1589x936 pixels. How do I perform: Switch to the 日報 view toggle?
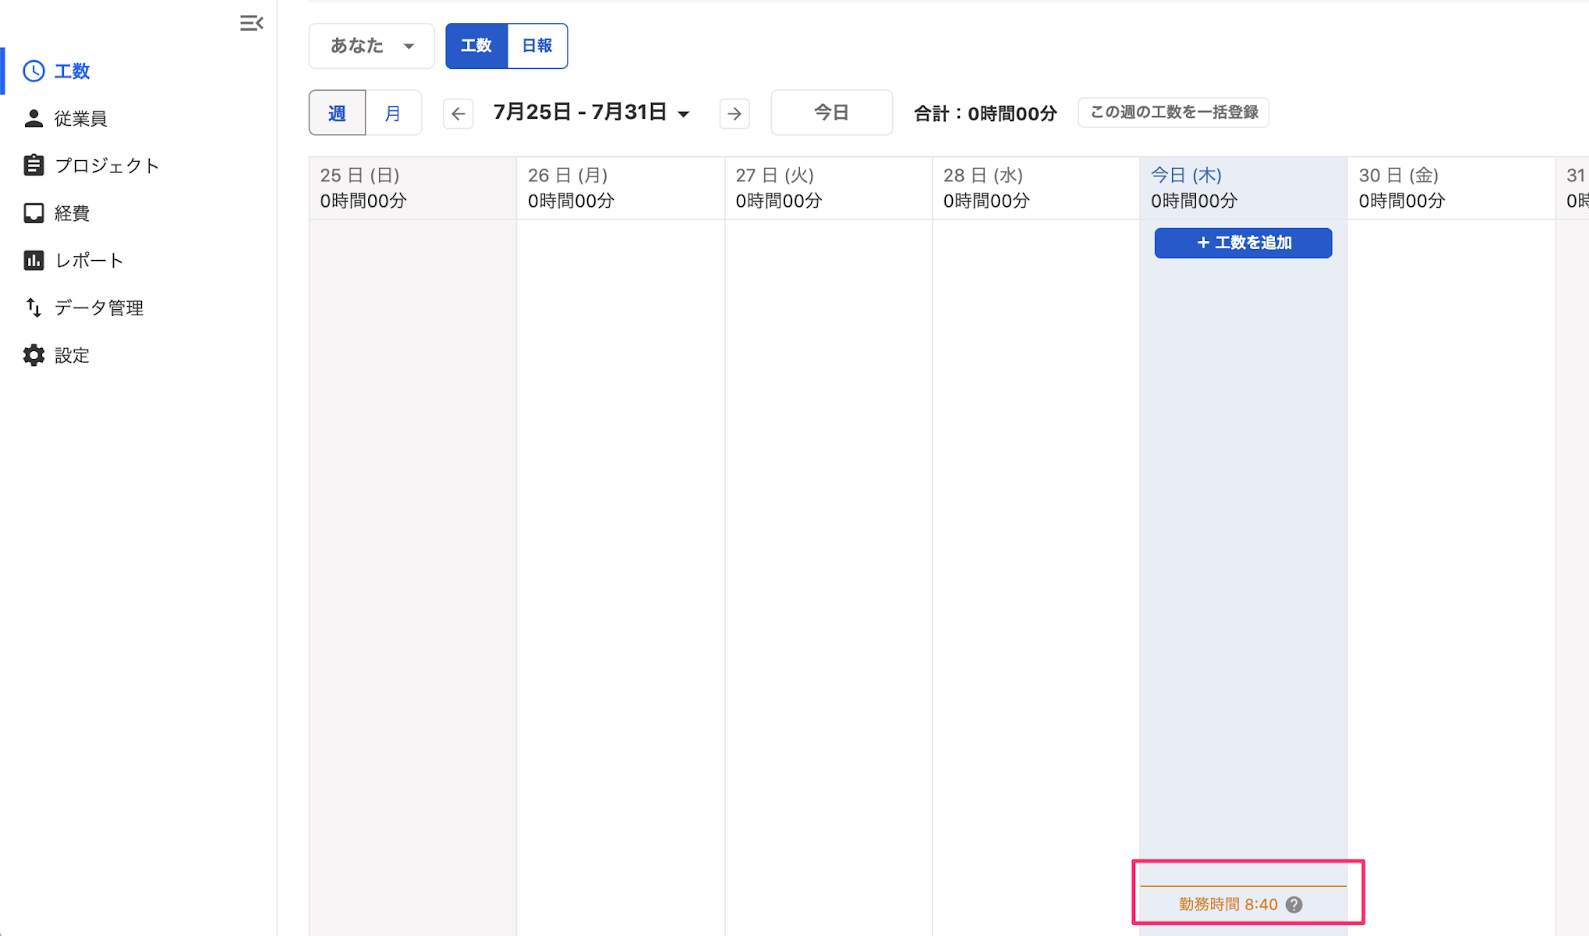(537, 46)
